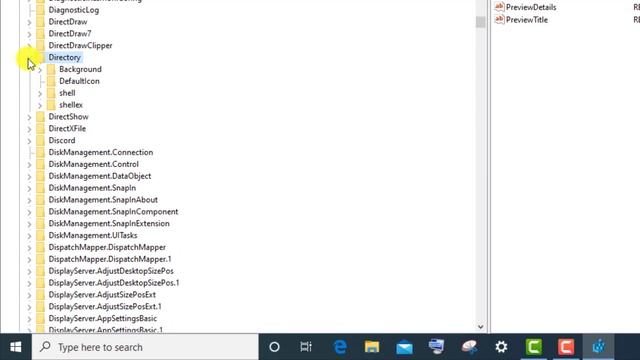Open the Mail app from the taskbar
The image size is (640, 360).
[x=404, y=347]
